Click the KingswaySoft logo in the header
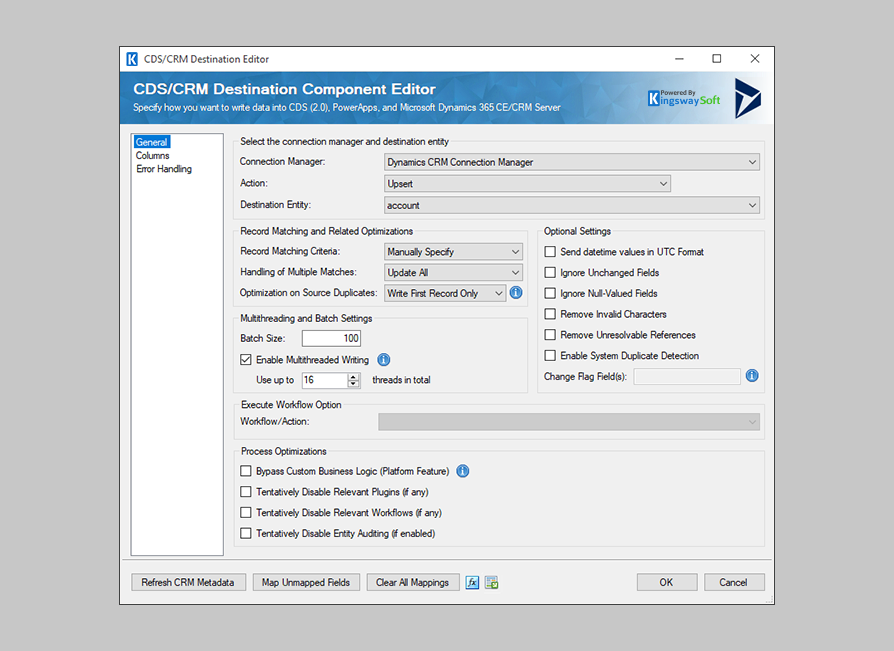This screenshot has height=651, width=894. tap(684, 99)
